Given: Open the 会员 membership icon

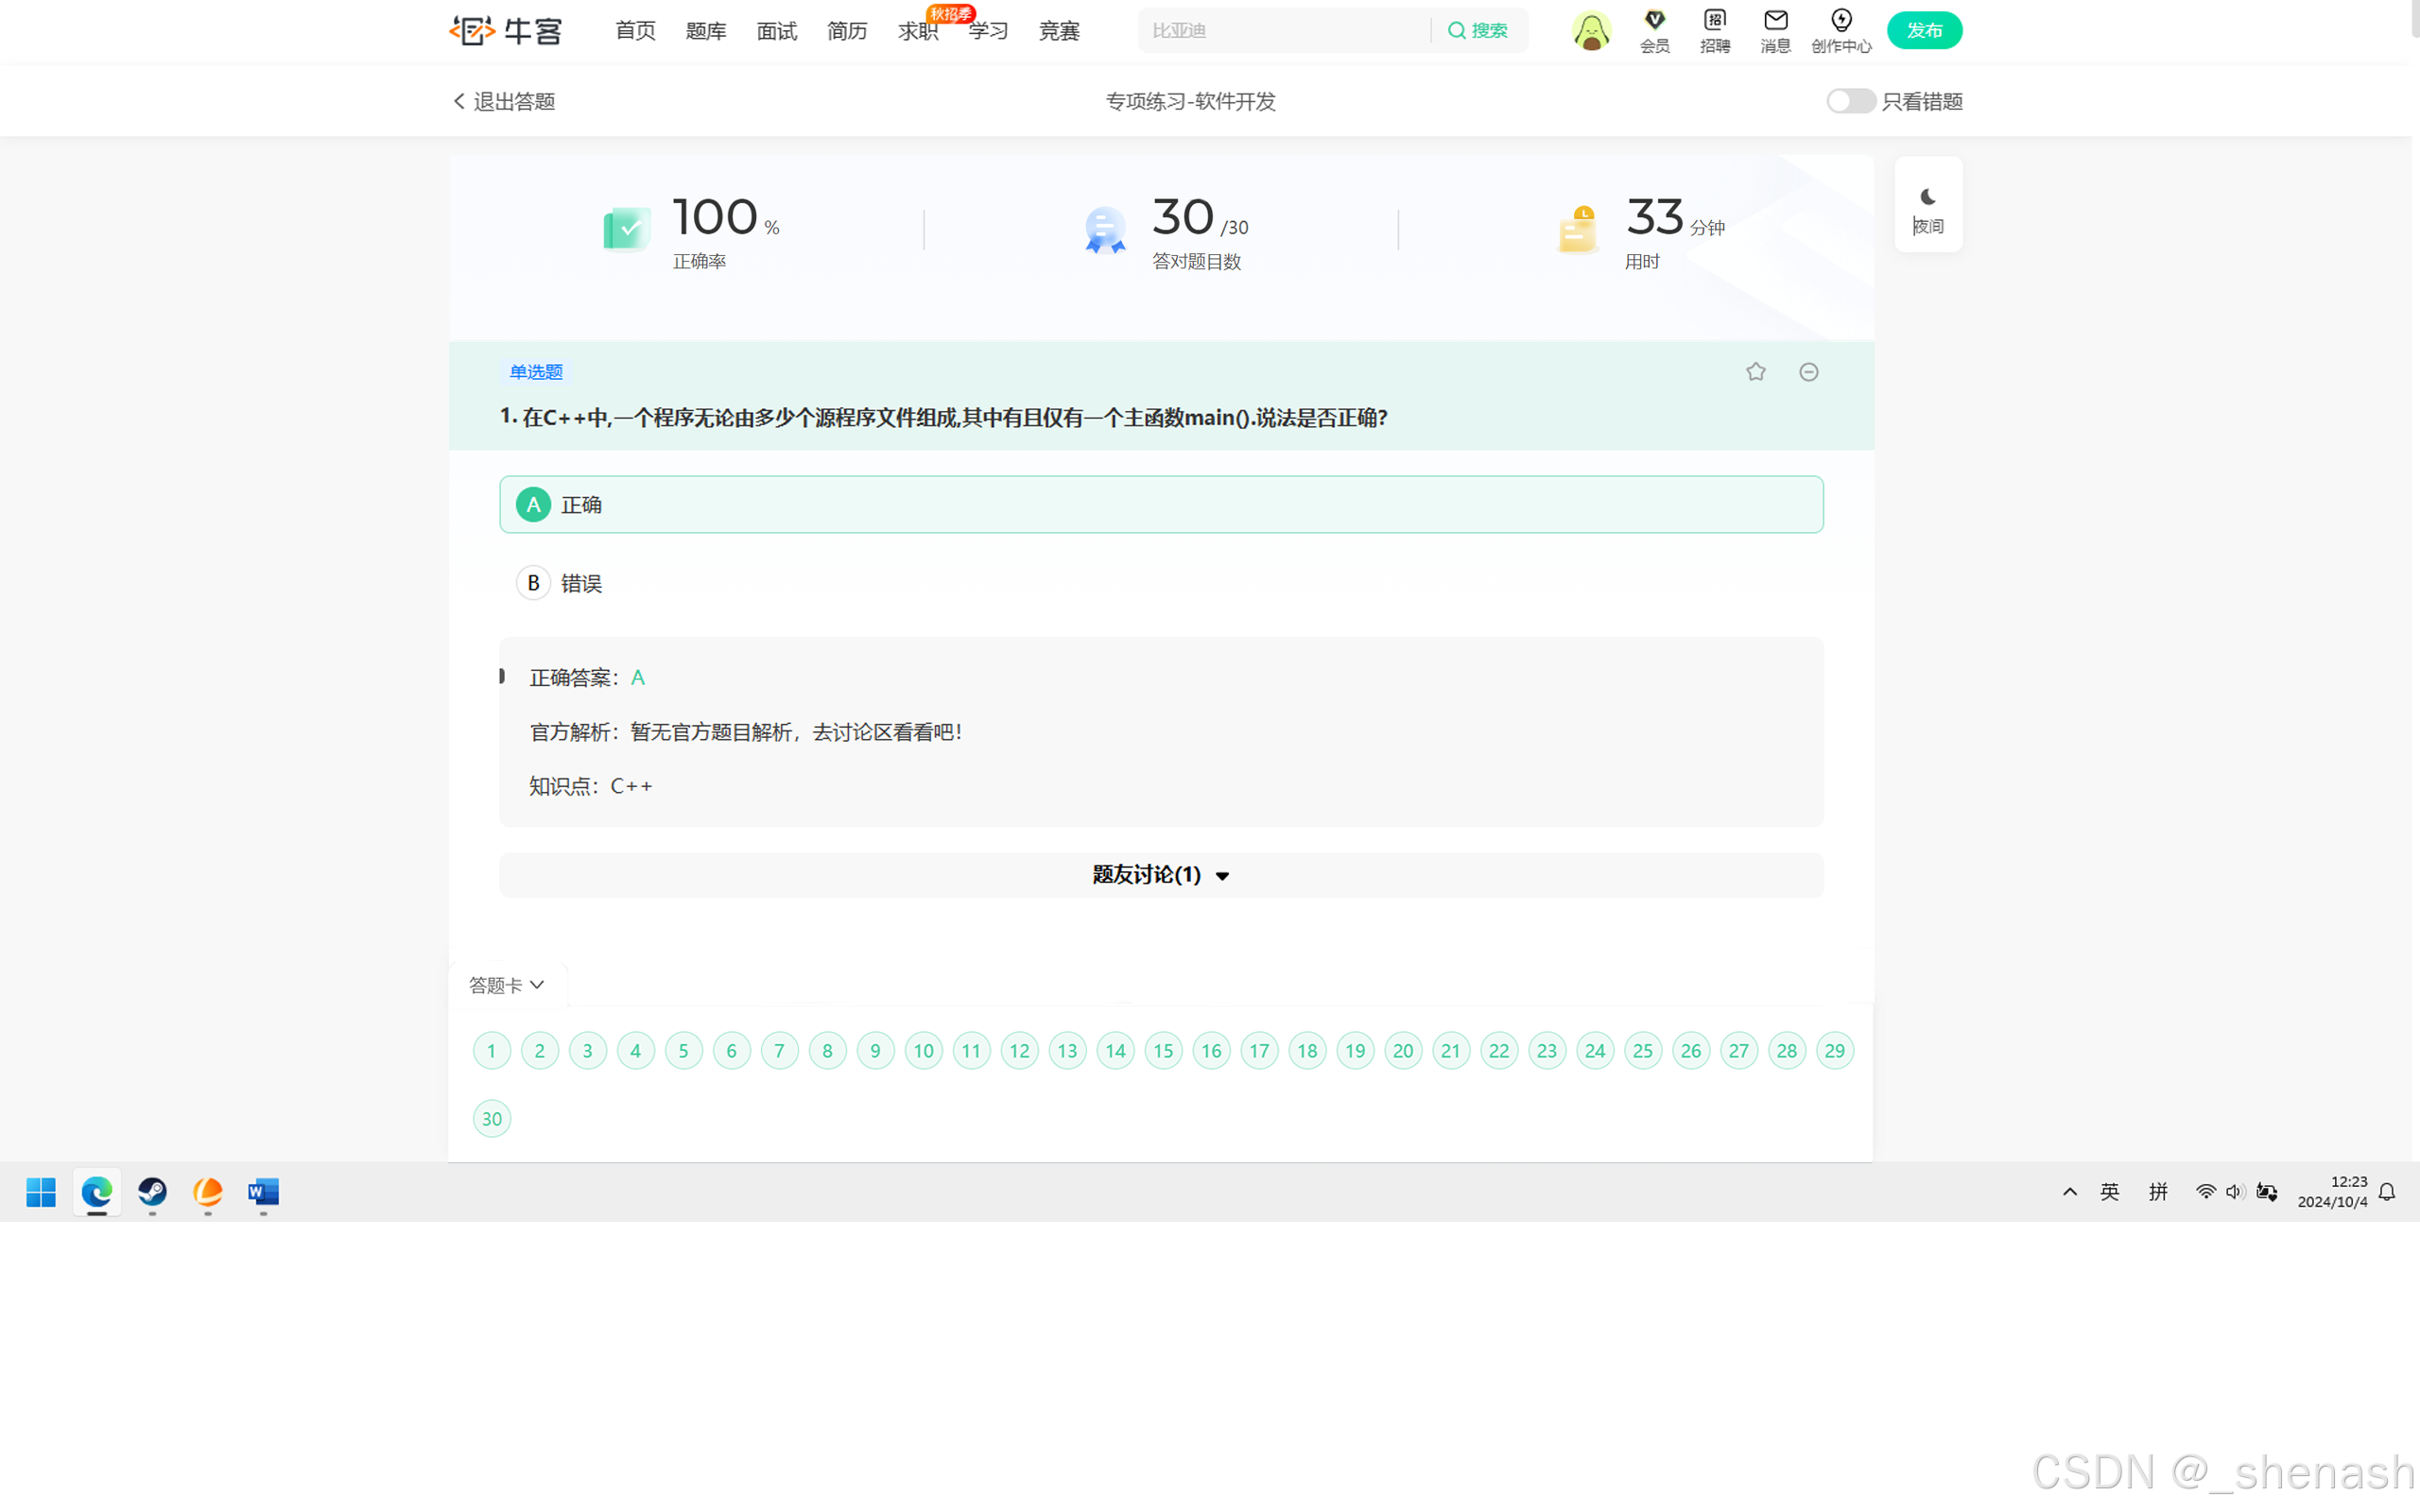Looking at the screenshot, I should coord(1654,30).
